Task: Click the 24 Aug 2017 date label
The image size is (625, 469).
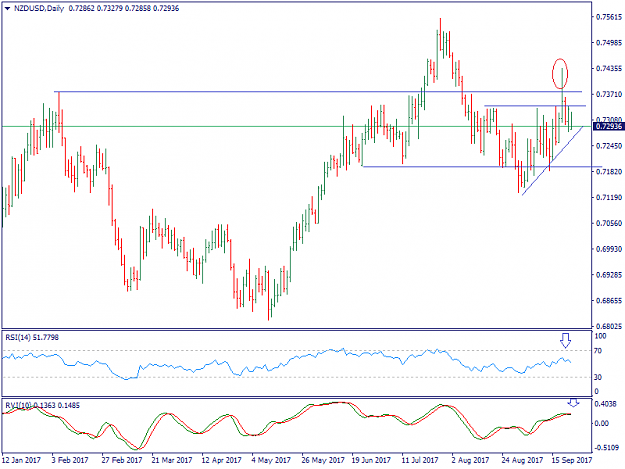Action: pyautogui.click(x=522, y=460)
